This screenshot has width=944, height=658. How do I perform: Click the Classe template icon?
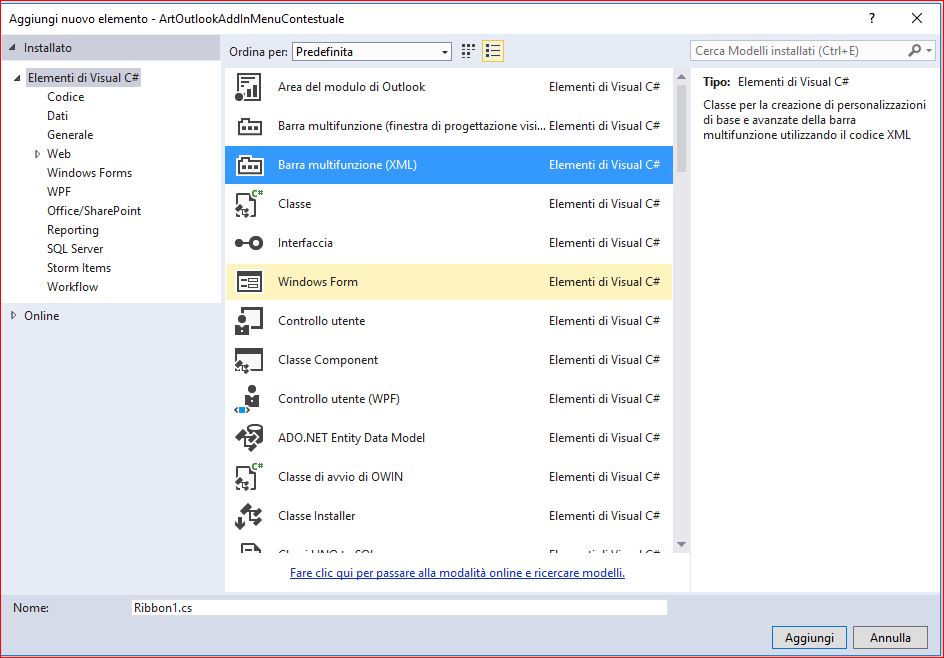[x=249, y=203]
